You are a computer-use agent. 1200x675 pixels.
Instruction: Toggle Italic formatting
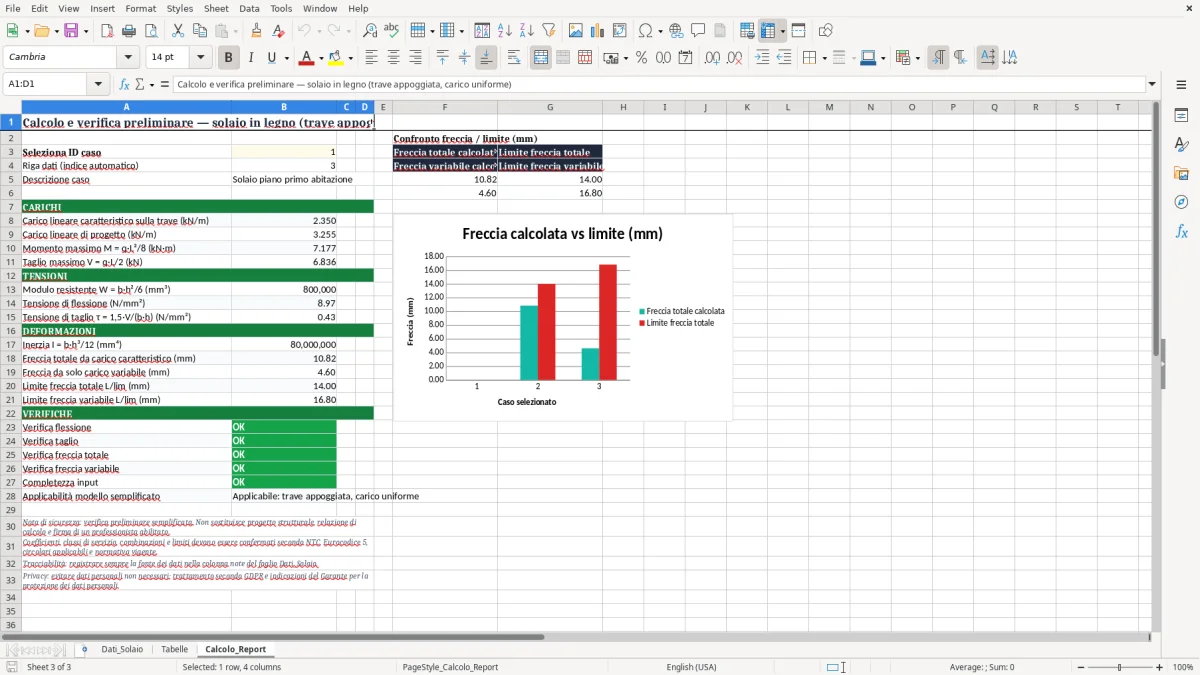point(250,58)
